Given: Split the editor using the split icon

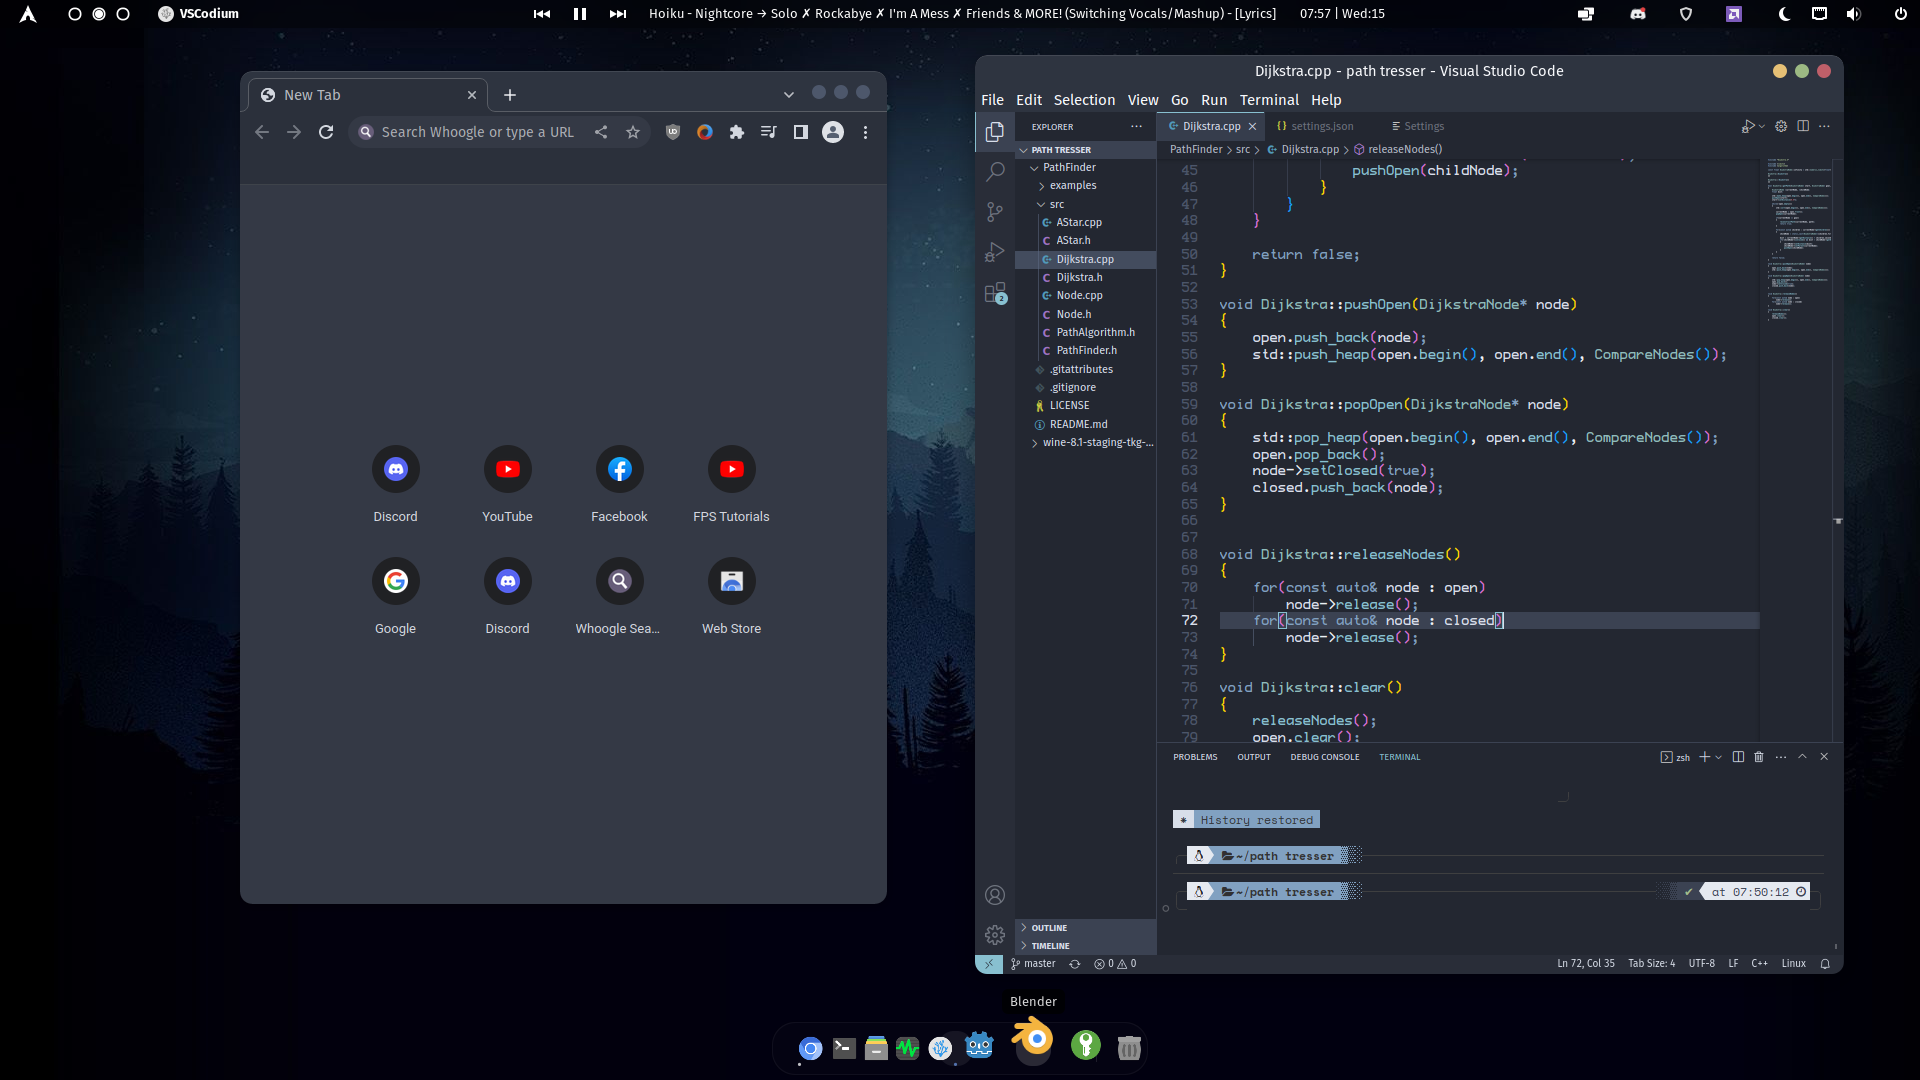Looking at the screenshot, I should 1803,126.
